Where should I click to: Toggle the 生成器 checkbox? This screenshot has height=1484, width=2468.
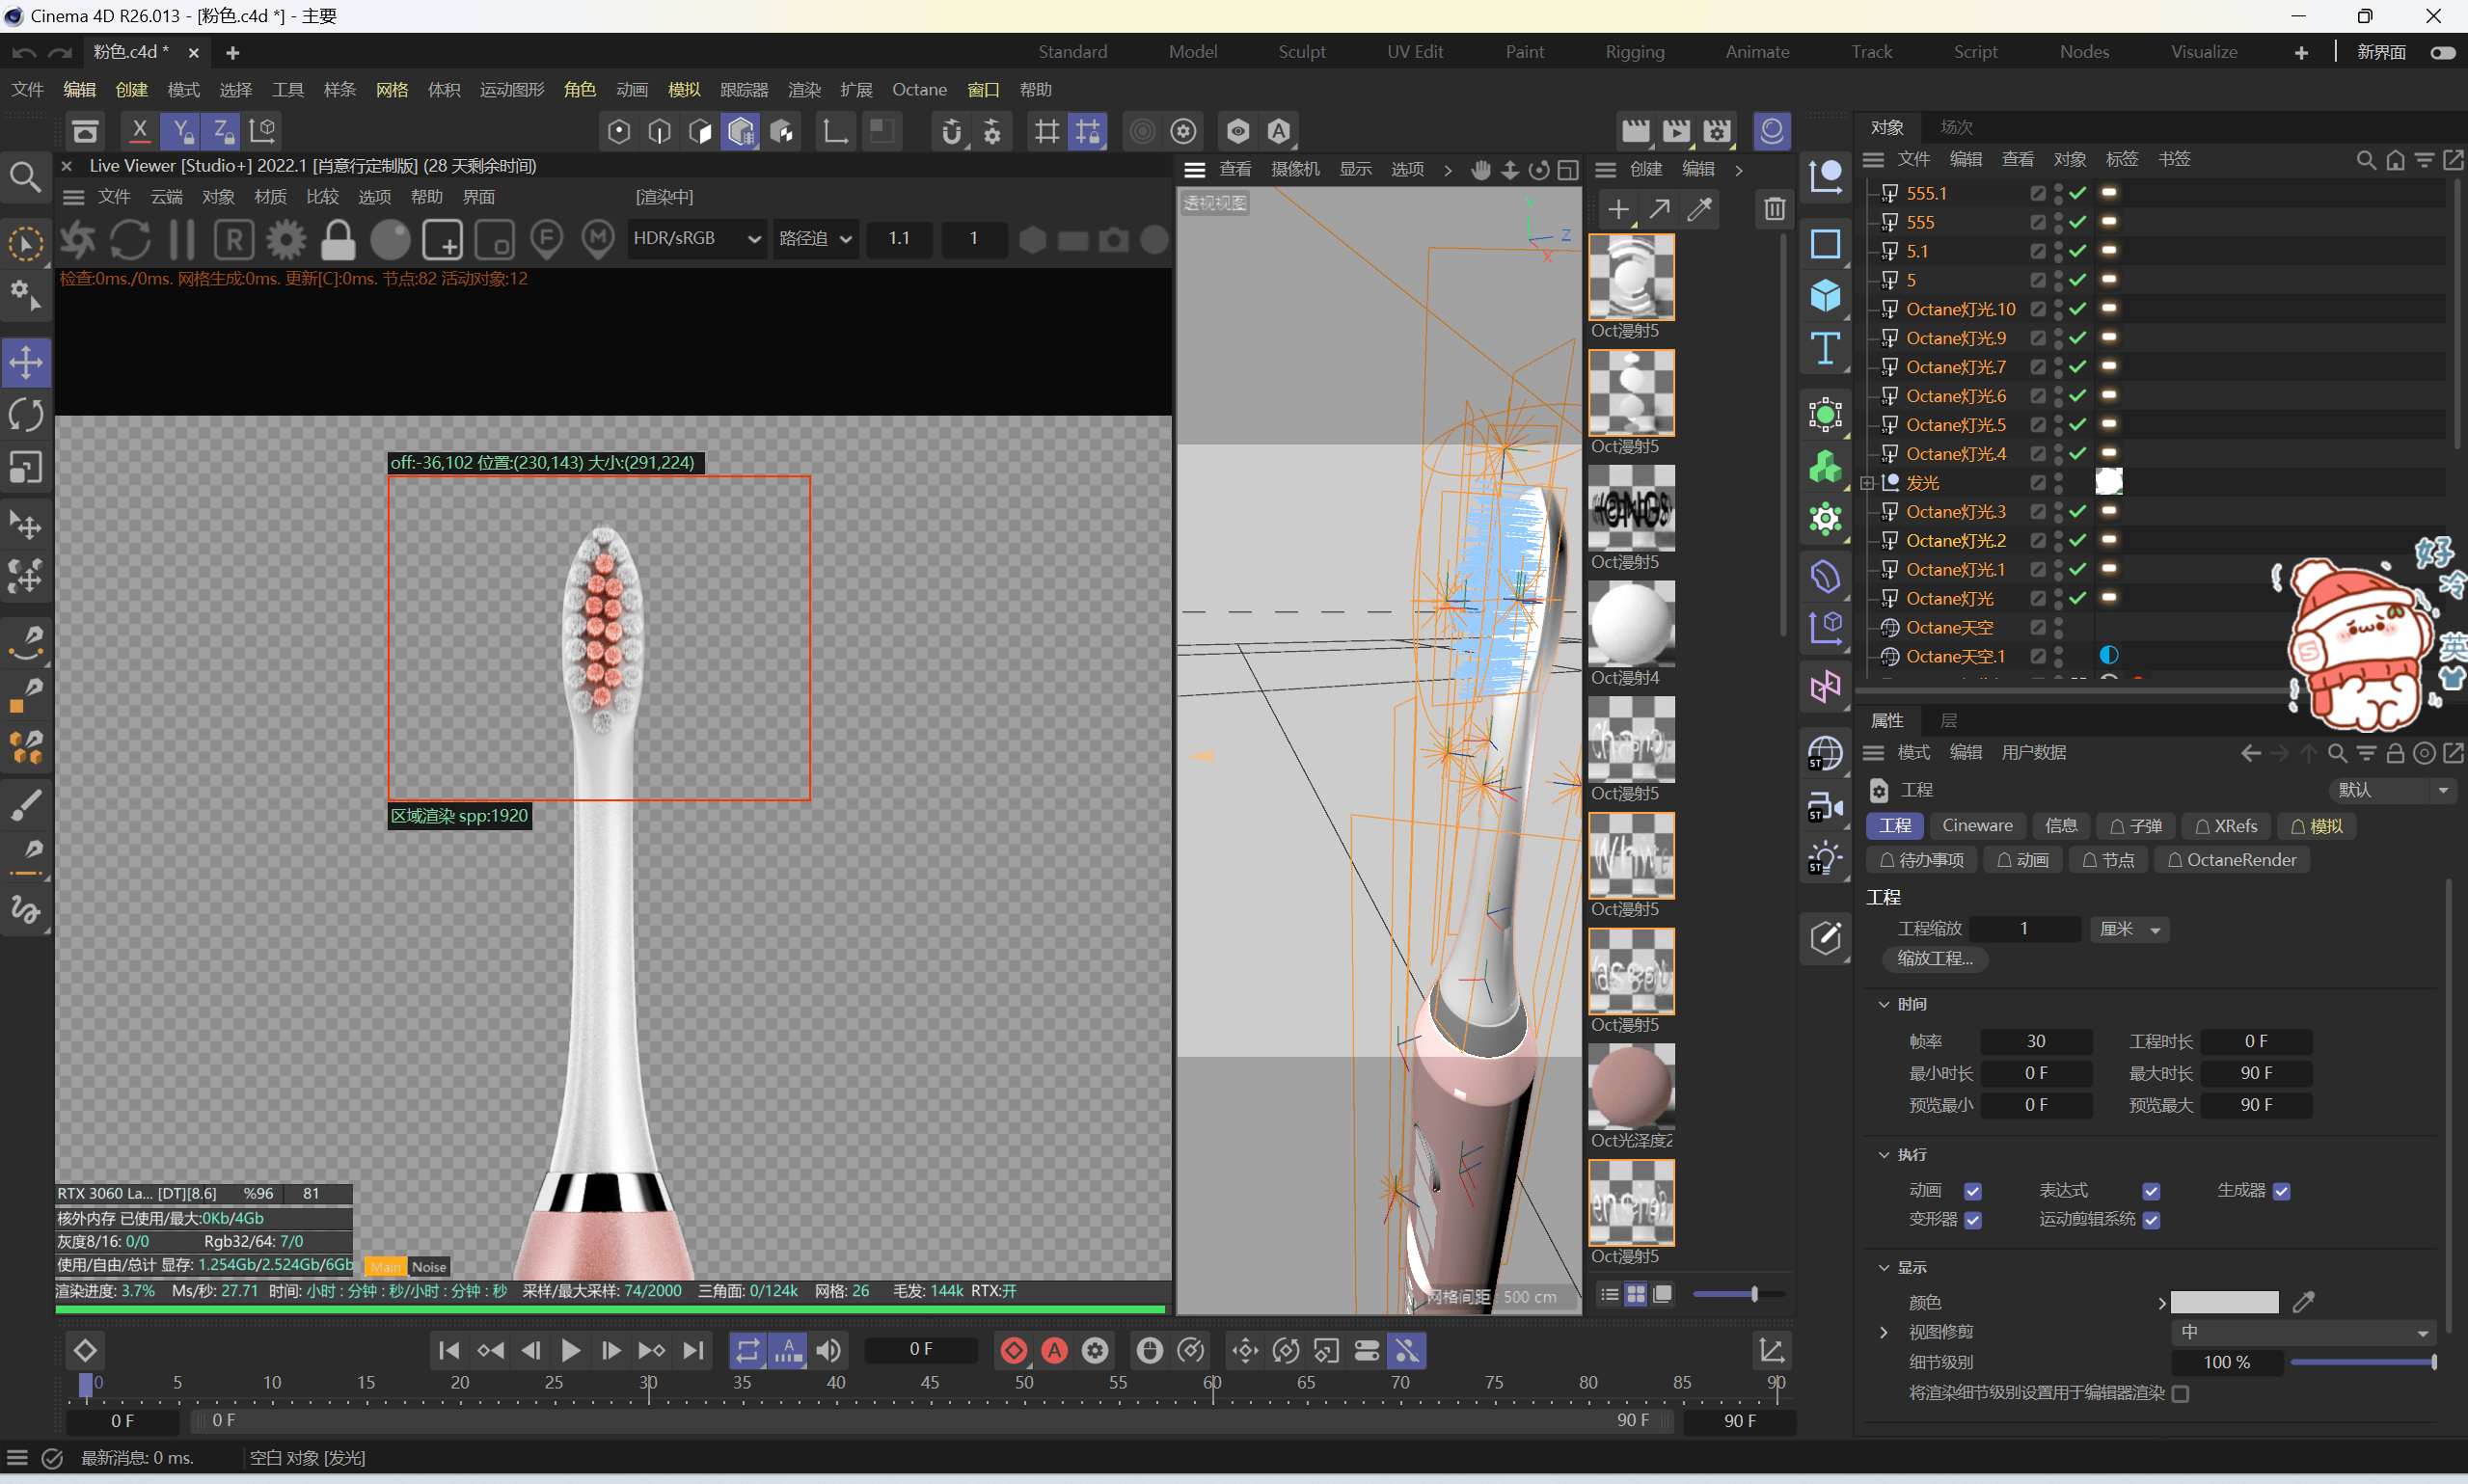(2281, 1190)
